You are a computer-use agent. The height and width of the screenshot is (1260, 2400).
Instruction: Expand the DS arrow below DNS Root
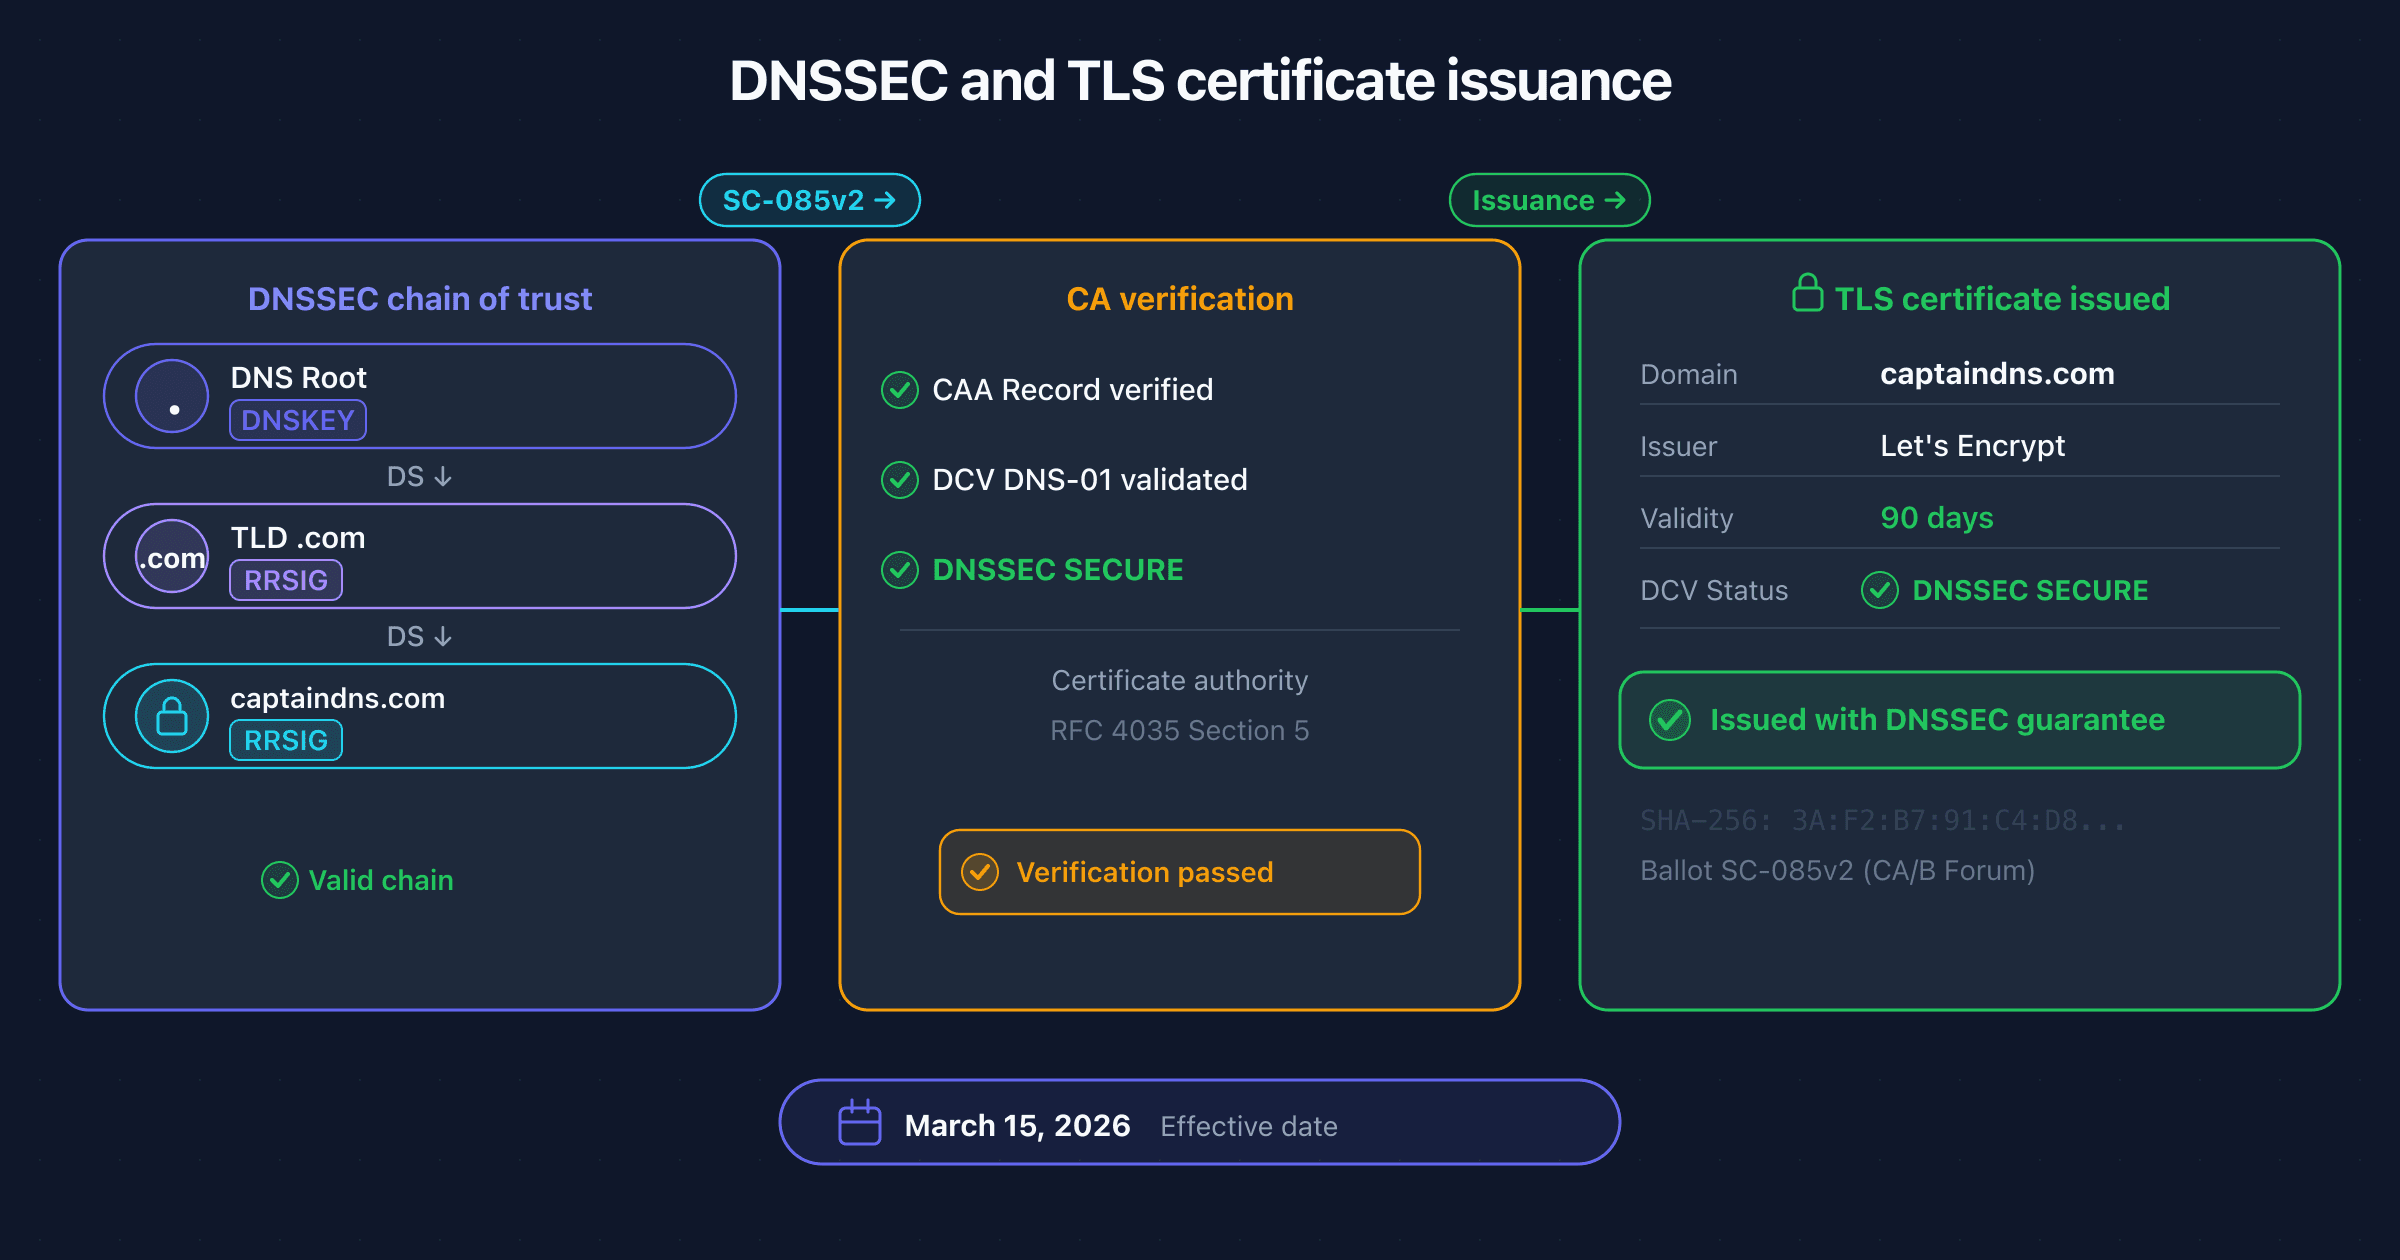(419, 476)
